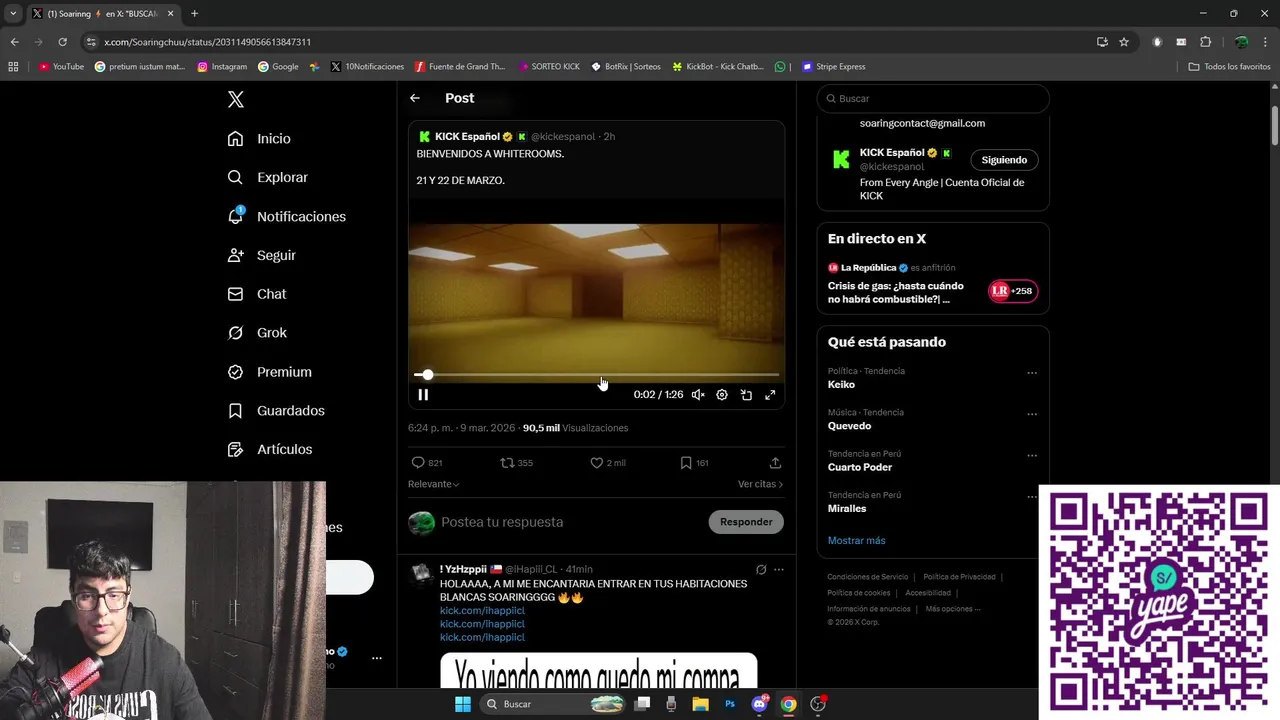Open the YouTube bookmark

(x=61, y=67)
